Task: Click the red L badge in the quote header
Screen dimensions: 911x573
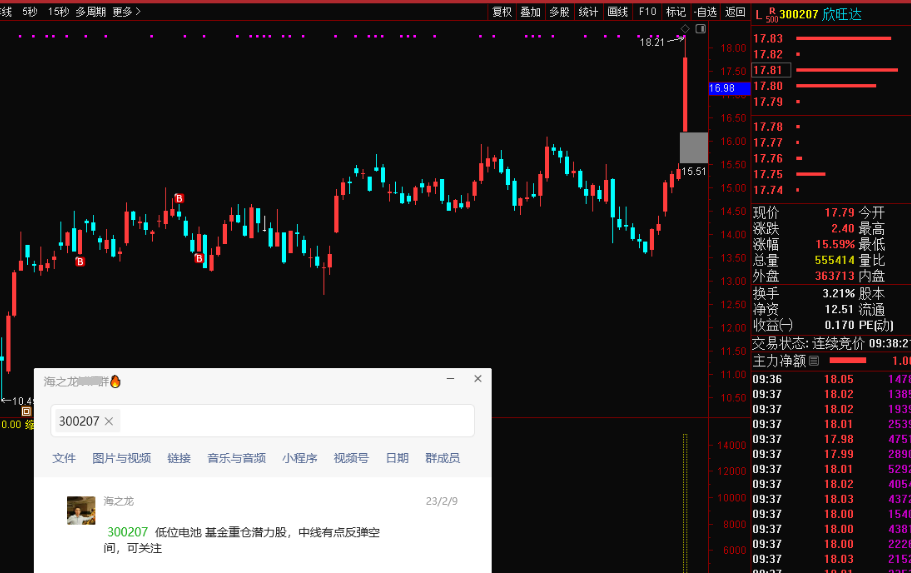Action: [x=758, y=15]
